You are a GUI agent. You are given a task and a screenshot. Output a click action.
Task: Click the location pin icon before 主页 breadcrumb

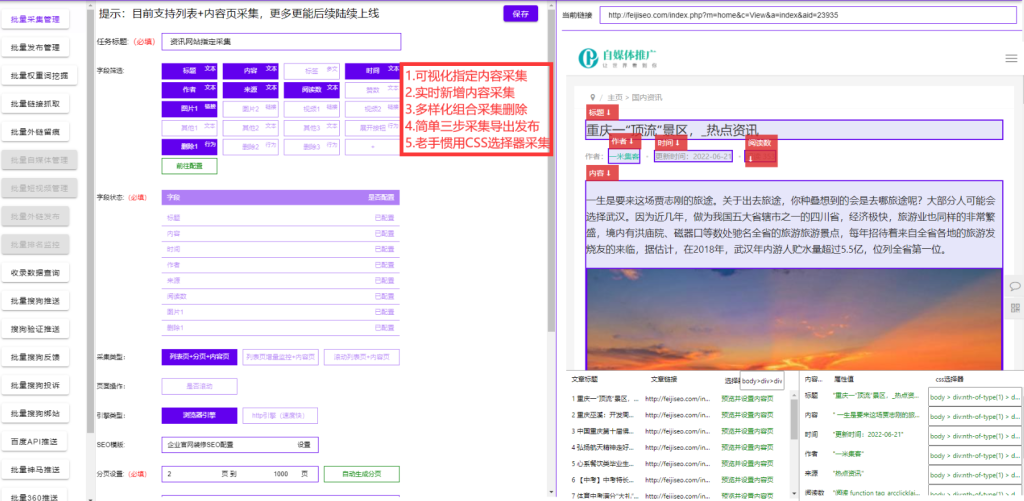tap(592, 97)
